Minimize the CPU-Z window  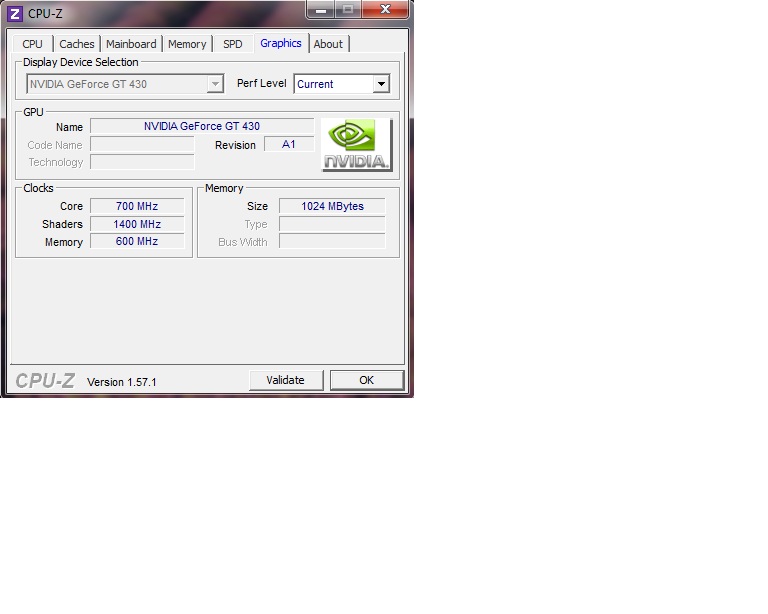(321, 9)
